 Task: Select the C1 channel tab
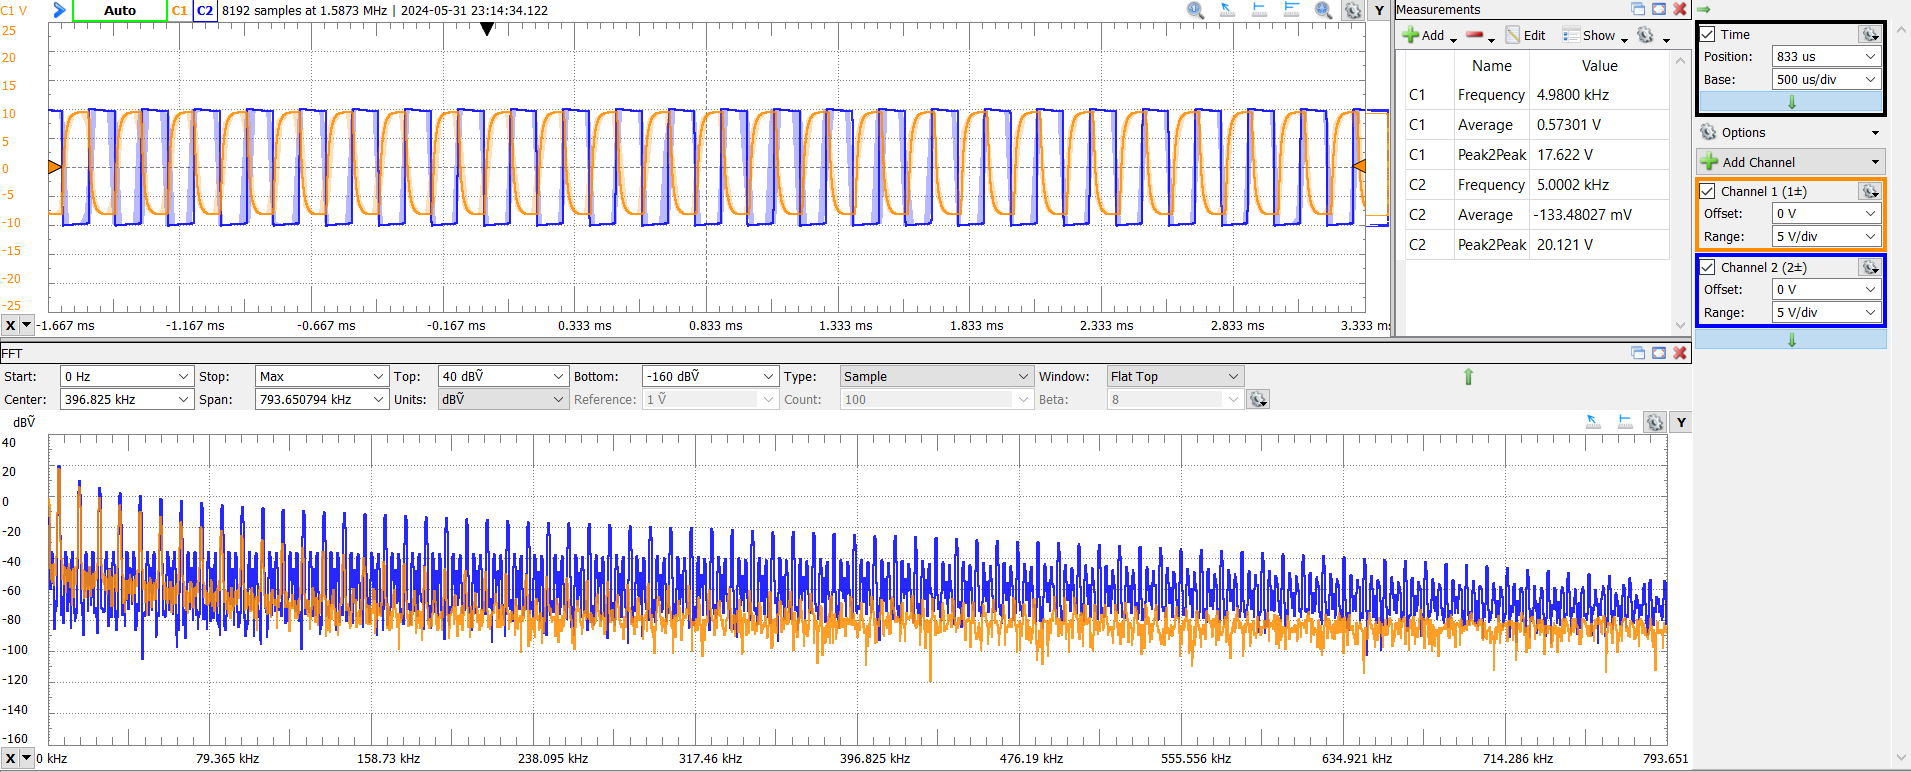coord(180,11)
